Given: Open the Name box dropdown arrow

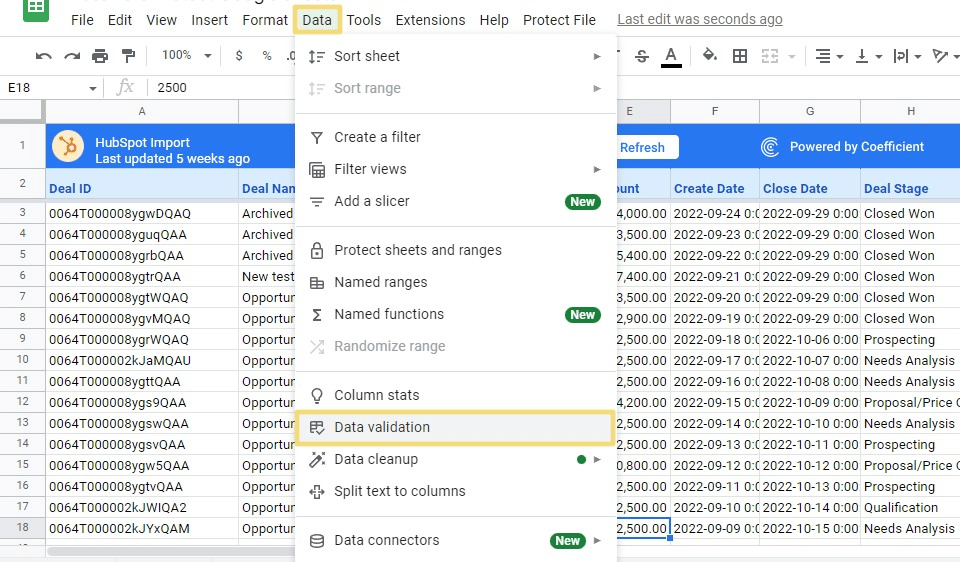Looking at the screenshot, I should [x=93, y=88].
